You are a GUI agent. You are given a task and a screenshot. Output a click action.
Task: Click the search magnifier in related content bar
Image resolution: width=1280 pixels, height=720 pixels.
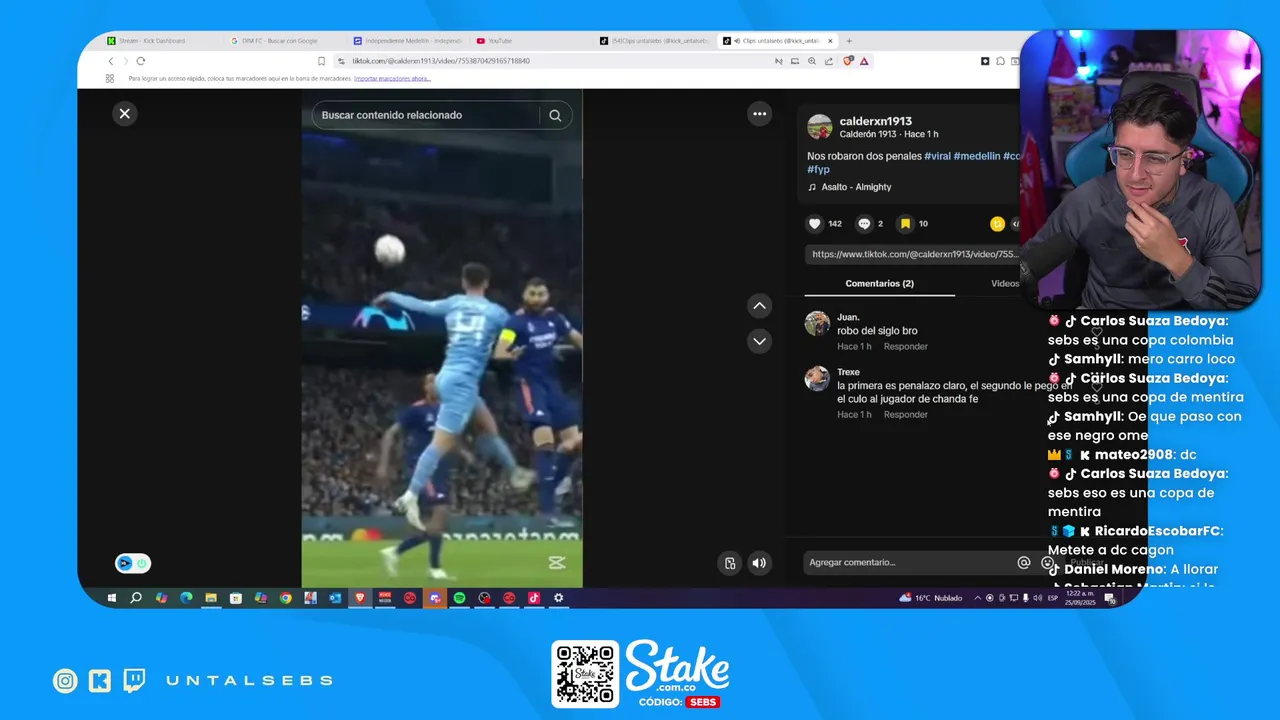[555, 115]
